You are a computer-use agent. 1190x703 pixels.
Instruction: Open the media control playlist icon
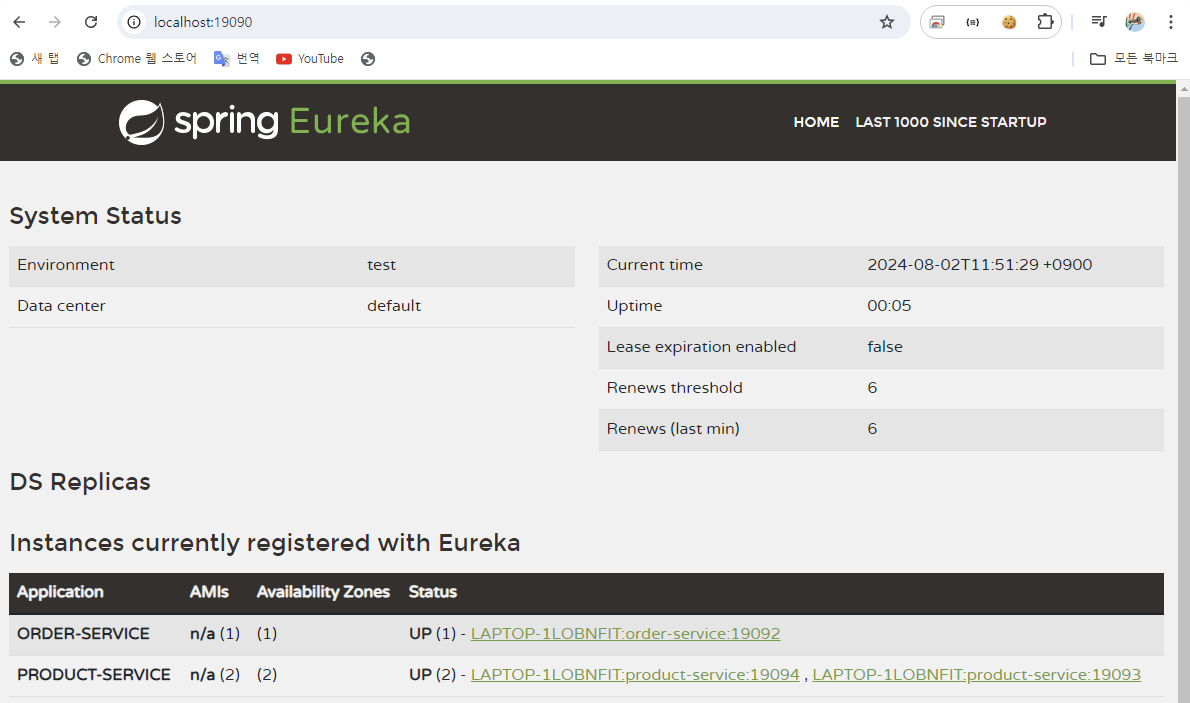1098,22
